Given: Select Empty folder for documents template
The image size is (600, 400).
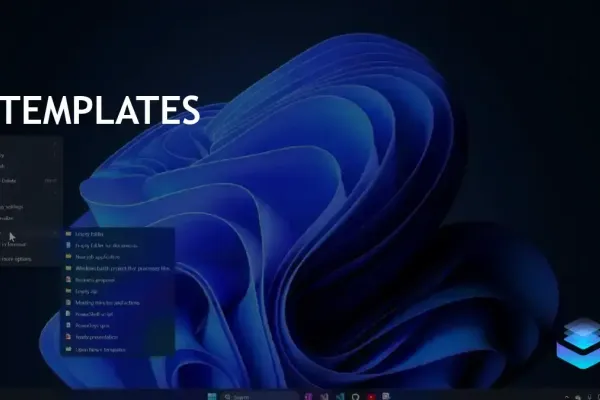Looking at the screenshot, I should 117,245.
